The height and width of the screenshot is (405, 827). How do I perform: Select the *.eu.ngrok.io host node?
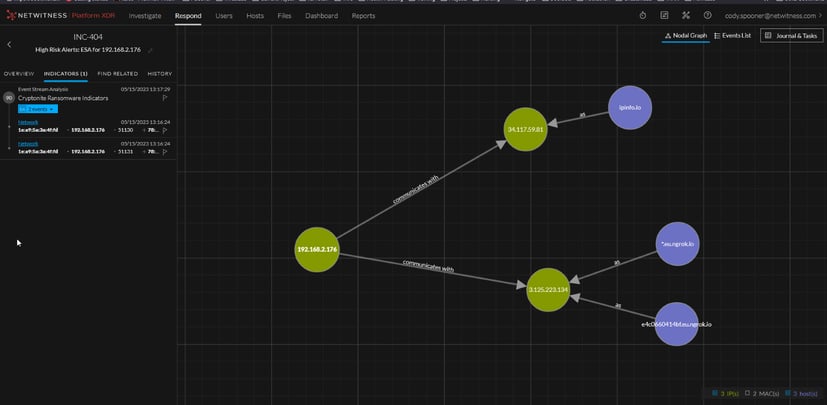(677, 244)
